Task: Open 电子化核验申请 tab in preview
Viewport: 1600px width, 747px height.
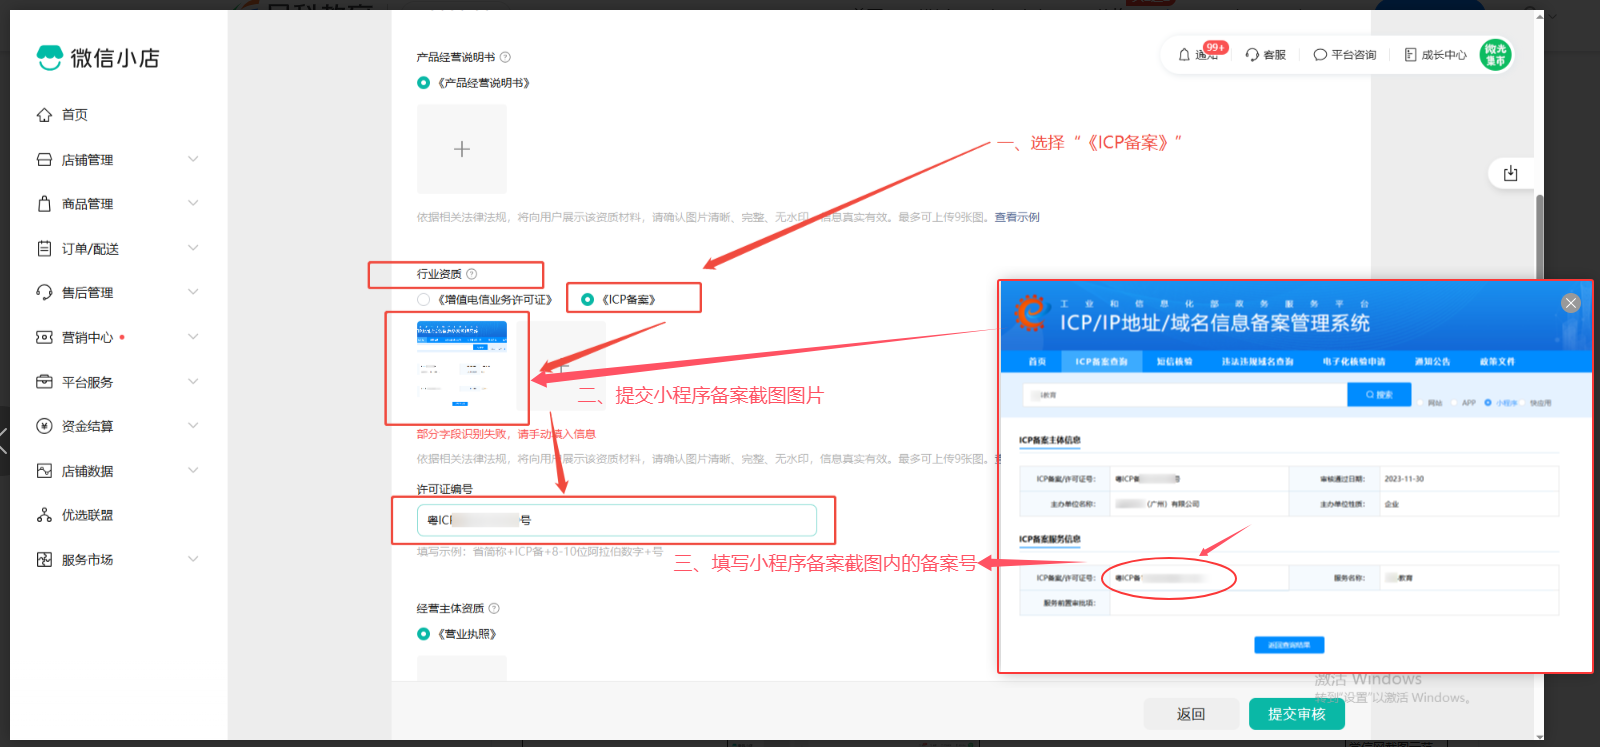Action: (1354, 362)
